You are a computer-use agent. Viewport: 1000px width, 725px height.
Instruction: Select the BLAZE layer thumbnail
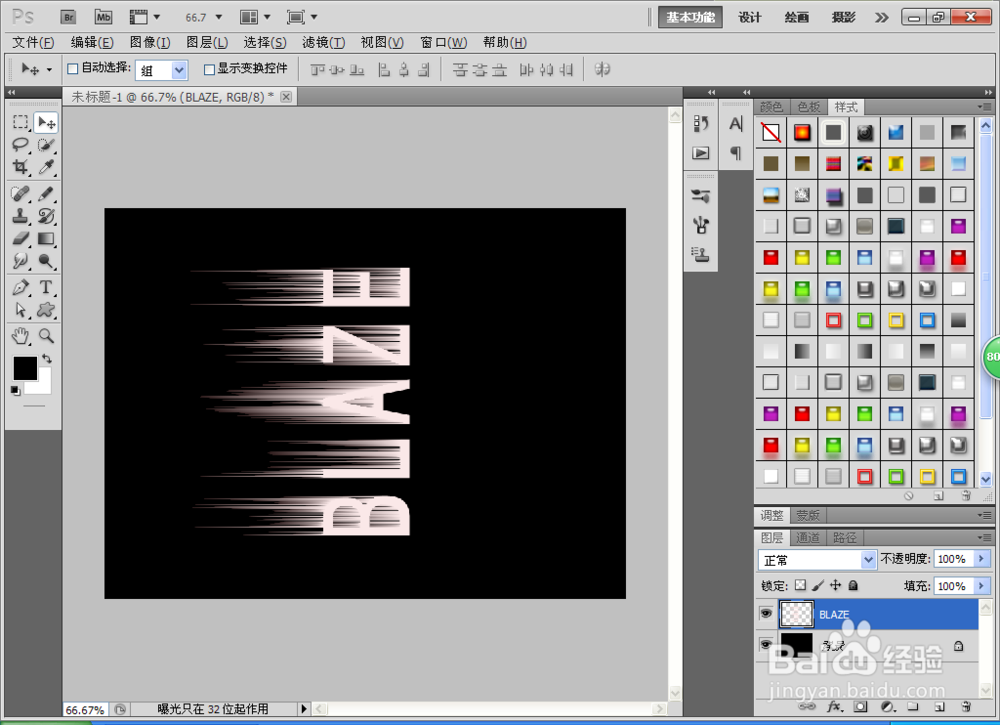(x=797, y=613)
